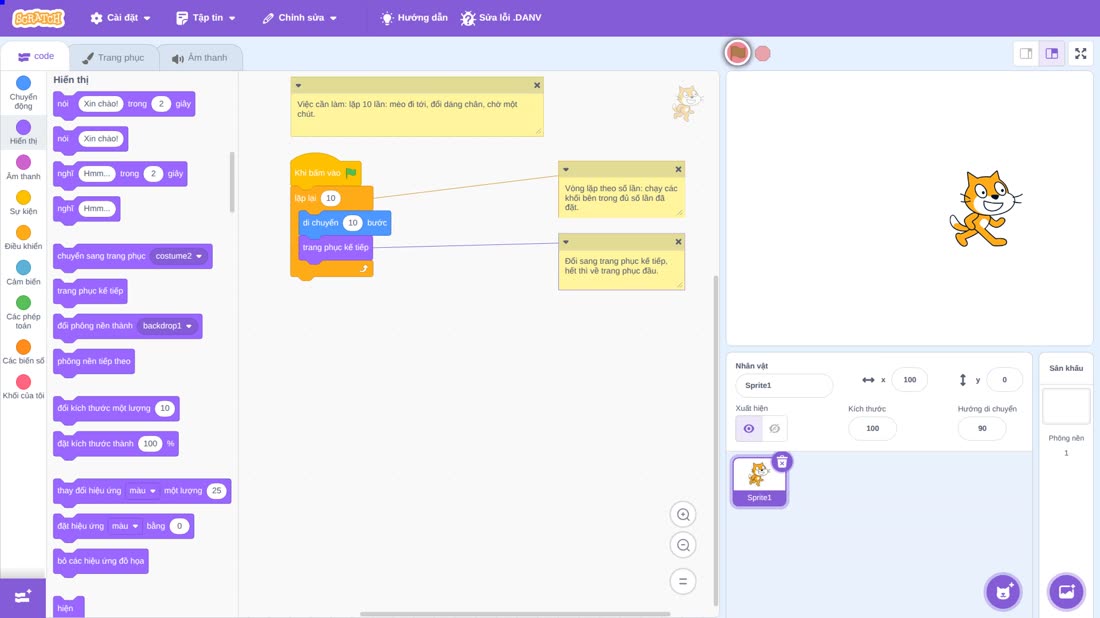
Task: Open Hướng dẫn tutorials
Action: click(414, 18)
